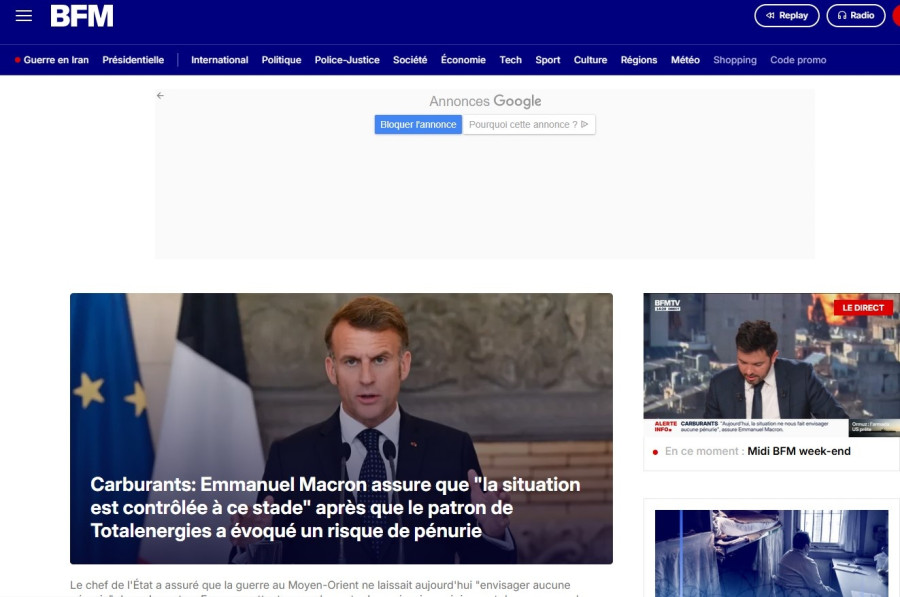Go to the International section
The image size is (900, 597).
click(x=219, y=60)
